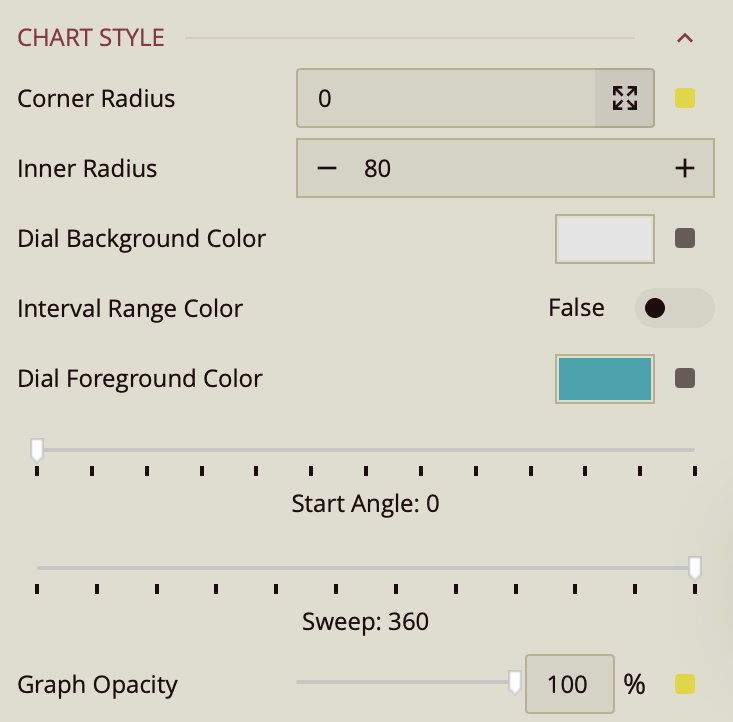The image size is (733, 722).
Task: Click the yellow indicator beside Graph Opacity
Action: click(x=685, y=684)
